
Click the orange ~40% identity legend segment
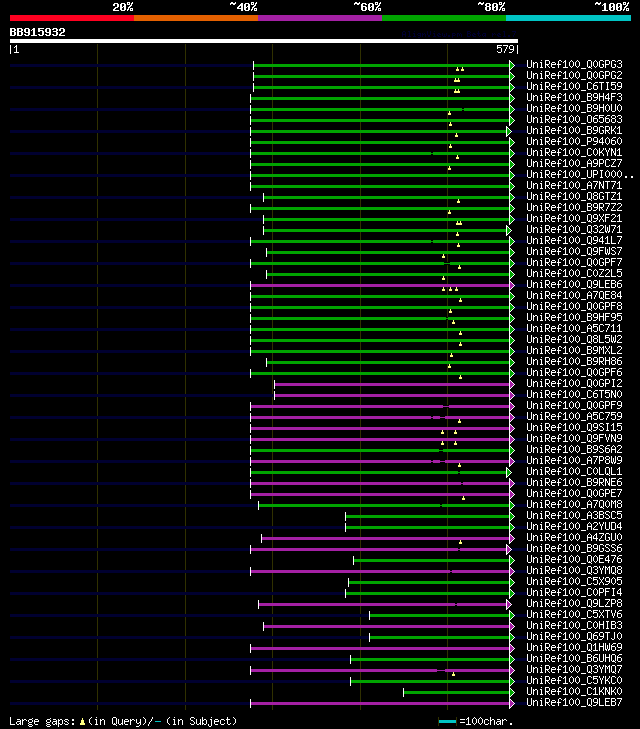(x=196, y=18)
